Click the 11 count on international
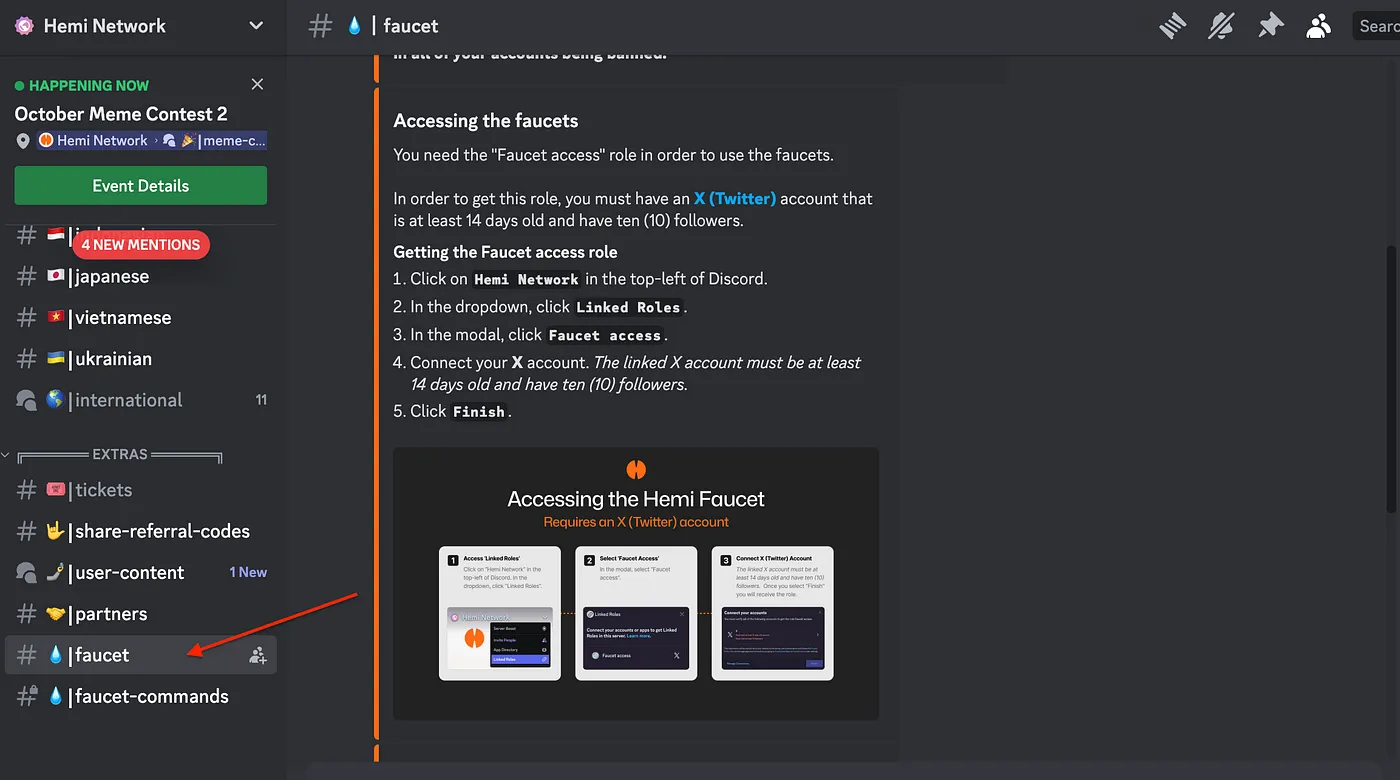 [x=261, y=400]
